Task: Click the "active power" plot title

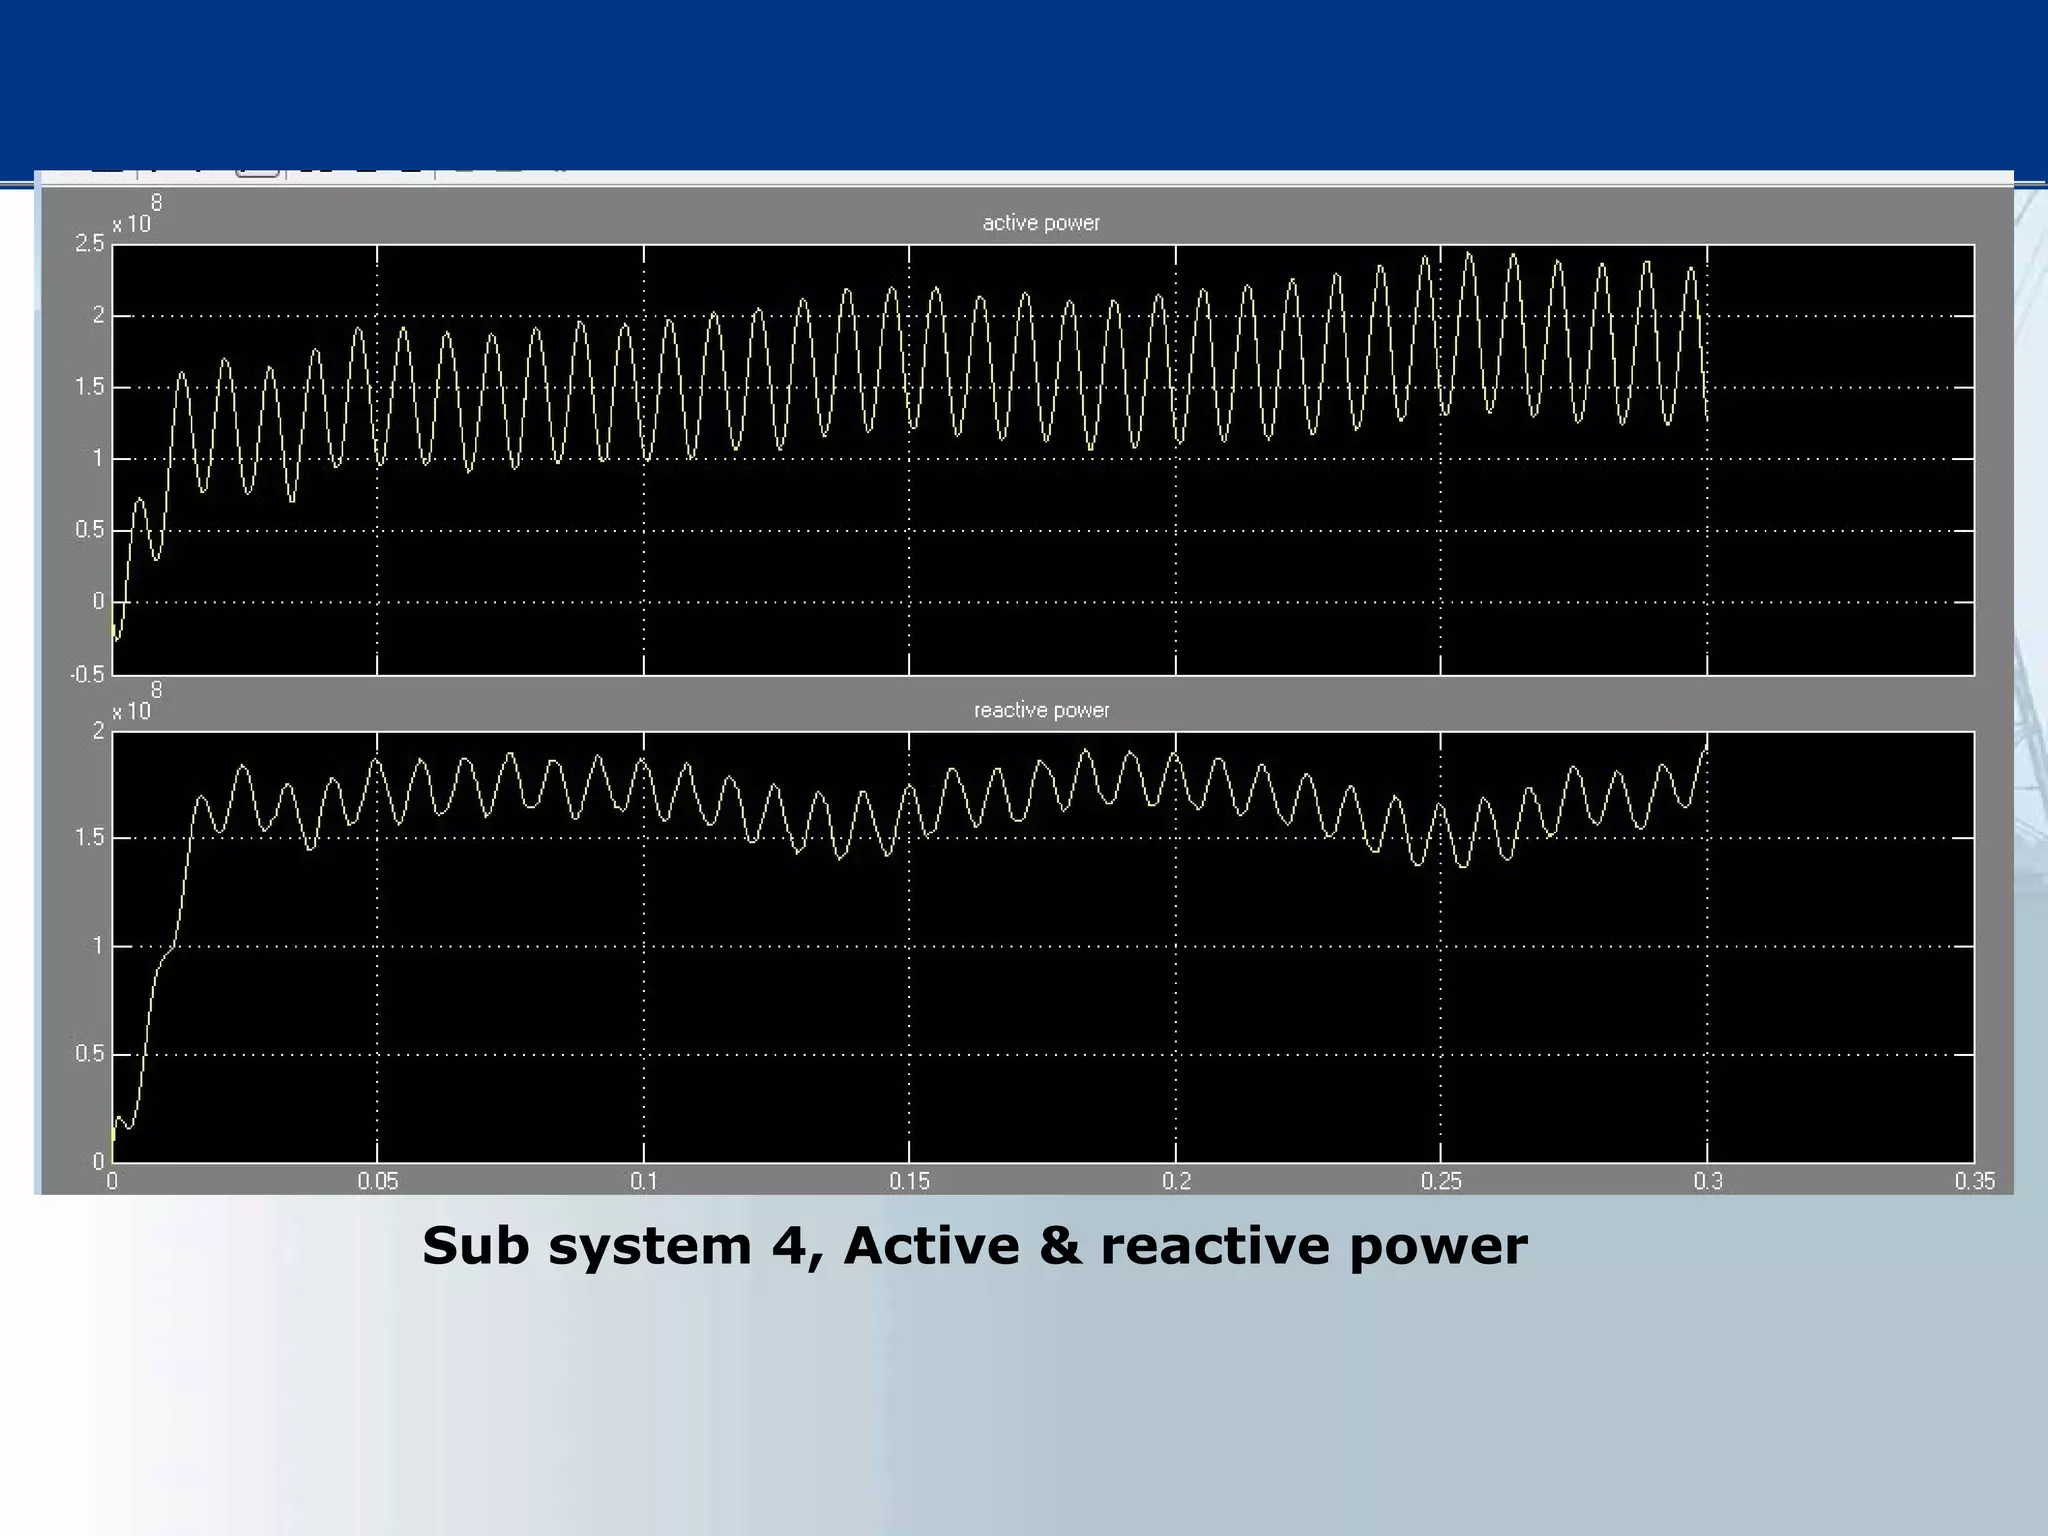Action: (1041, 223)
